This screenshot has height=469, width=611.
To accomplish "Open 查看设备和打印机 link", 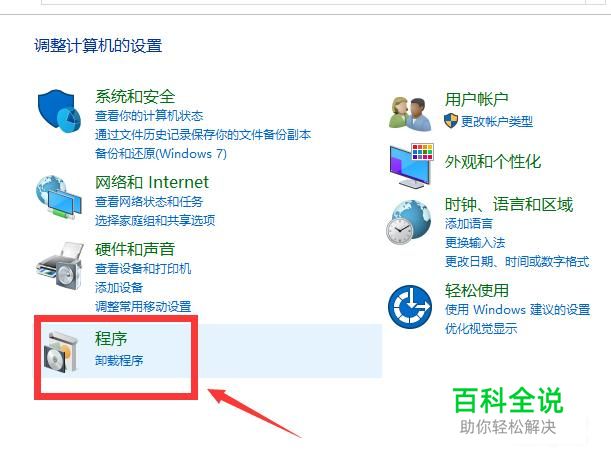I will click(143, 268).
